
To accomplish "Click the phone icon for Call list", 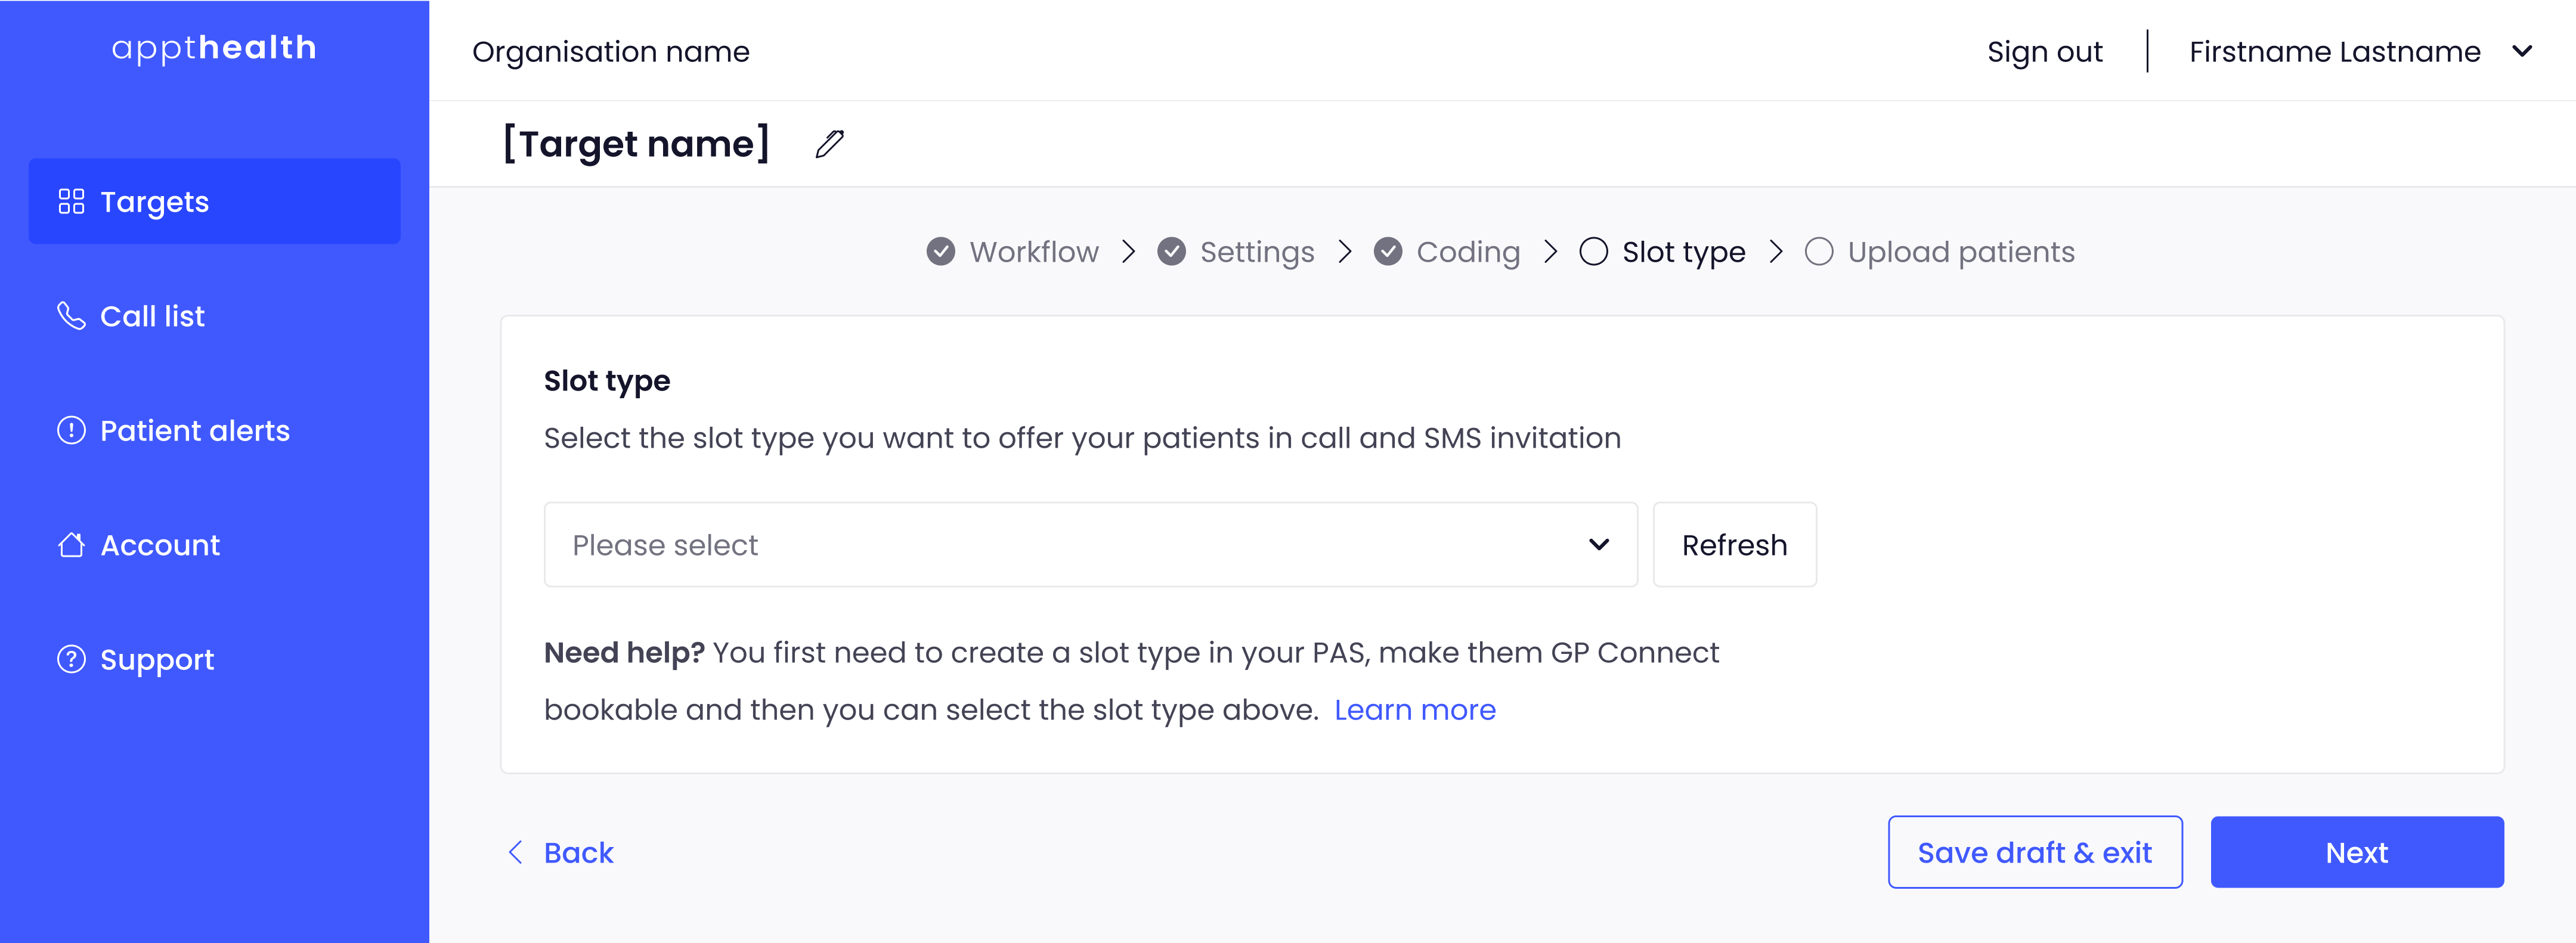I will point(71,316).
